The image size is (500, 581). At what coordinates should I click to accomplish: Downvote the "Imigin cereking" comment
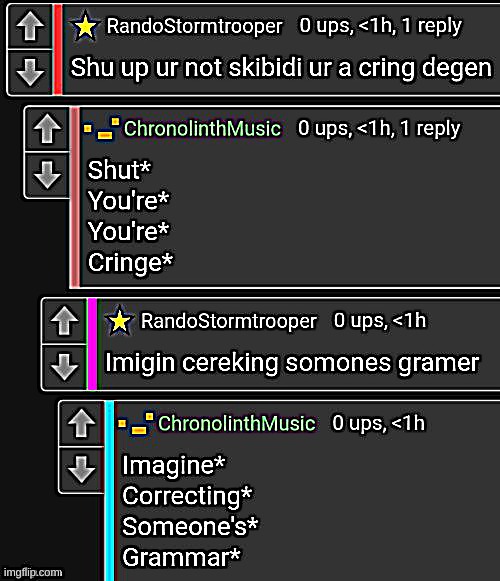(x=64, y=366)
